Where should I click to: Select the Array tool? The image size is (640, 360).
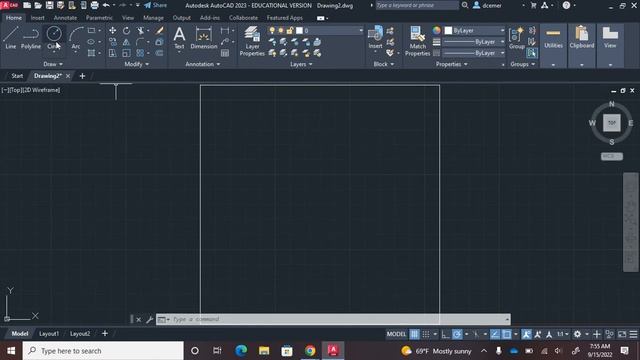(140, 53)
